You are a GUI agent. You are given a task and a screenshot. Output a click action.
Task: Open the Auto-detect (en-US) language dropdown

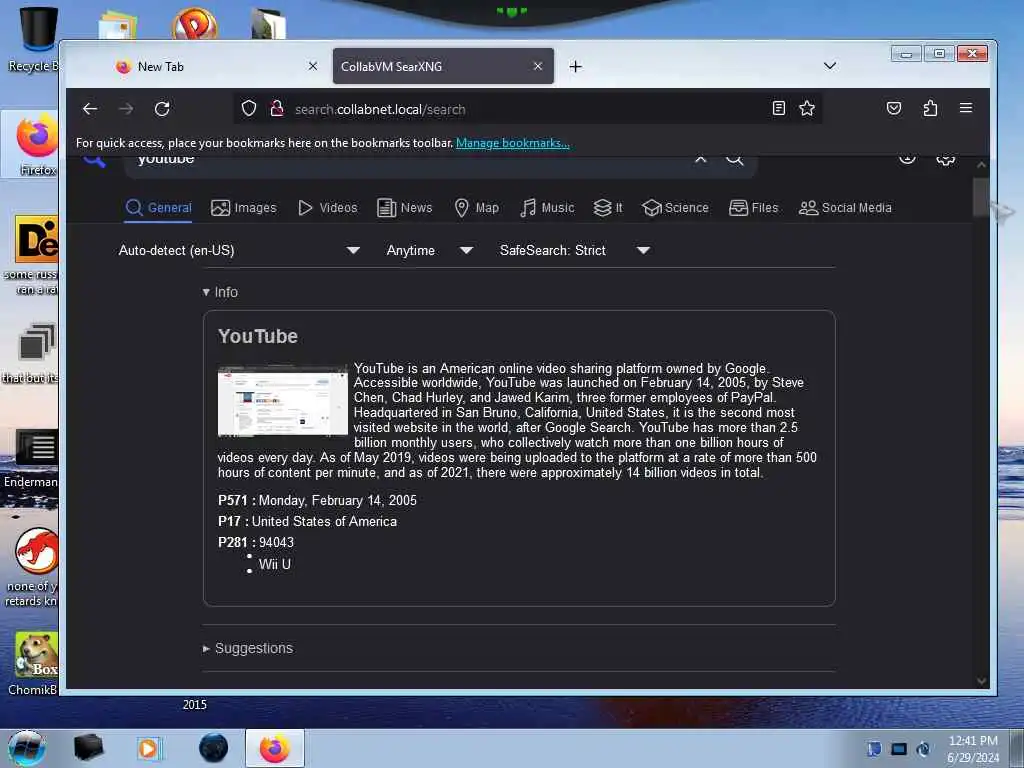pos(239,250)
